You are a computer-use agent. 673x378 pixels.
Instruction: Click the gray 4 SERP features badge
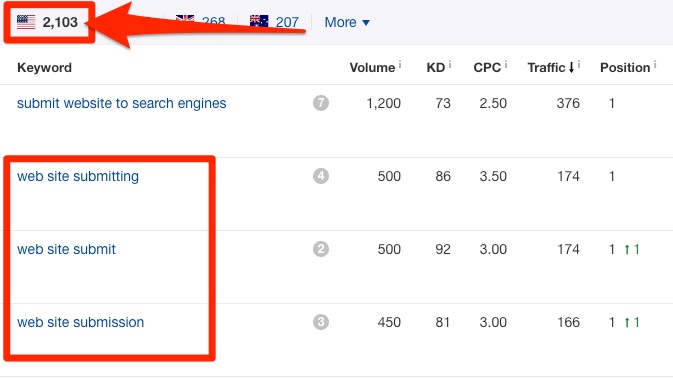pyautogui.click(x=321, y=176)
